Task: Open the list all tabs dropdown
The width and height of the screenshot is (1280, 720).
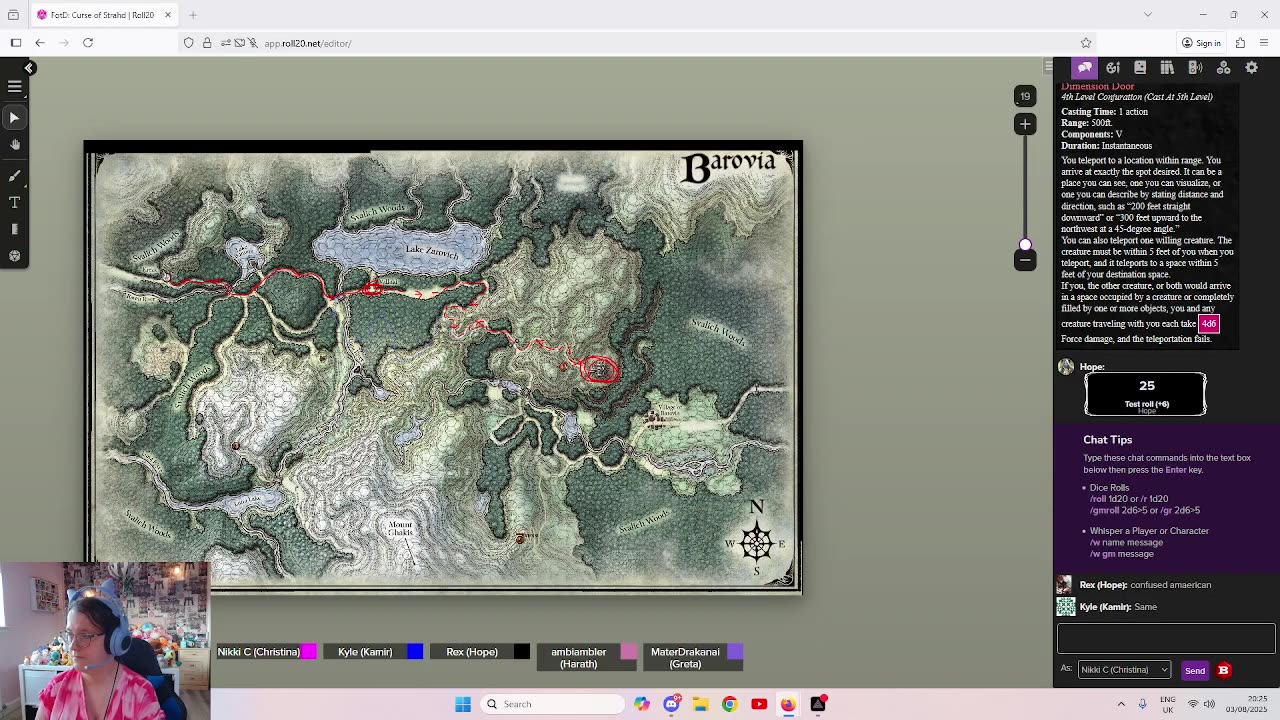Action: pyautogui.click(x=1148, y=15)
